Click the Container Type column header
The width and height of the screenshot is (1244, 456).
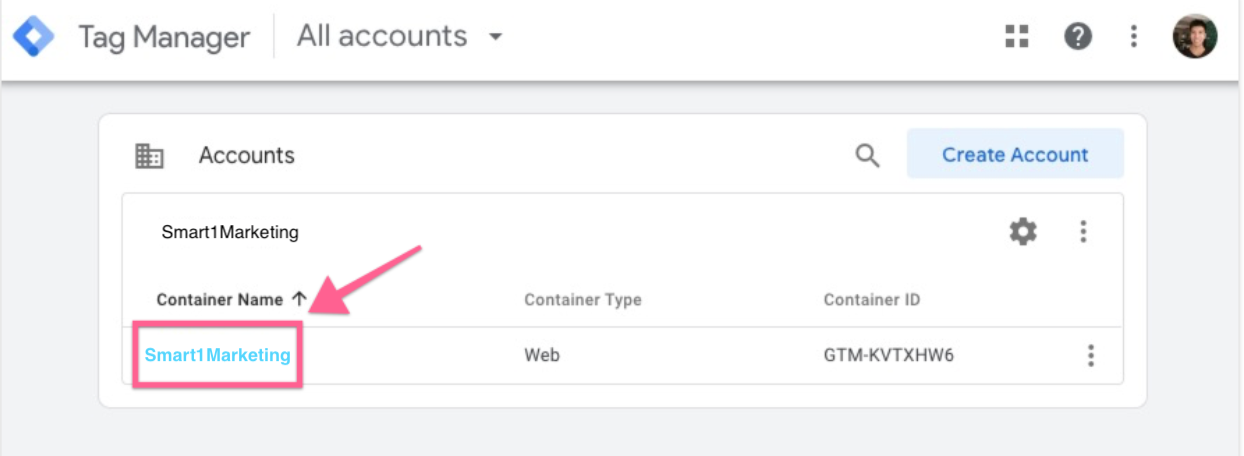click(x=582, y=300)
